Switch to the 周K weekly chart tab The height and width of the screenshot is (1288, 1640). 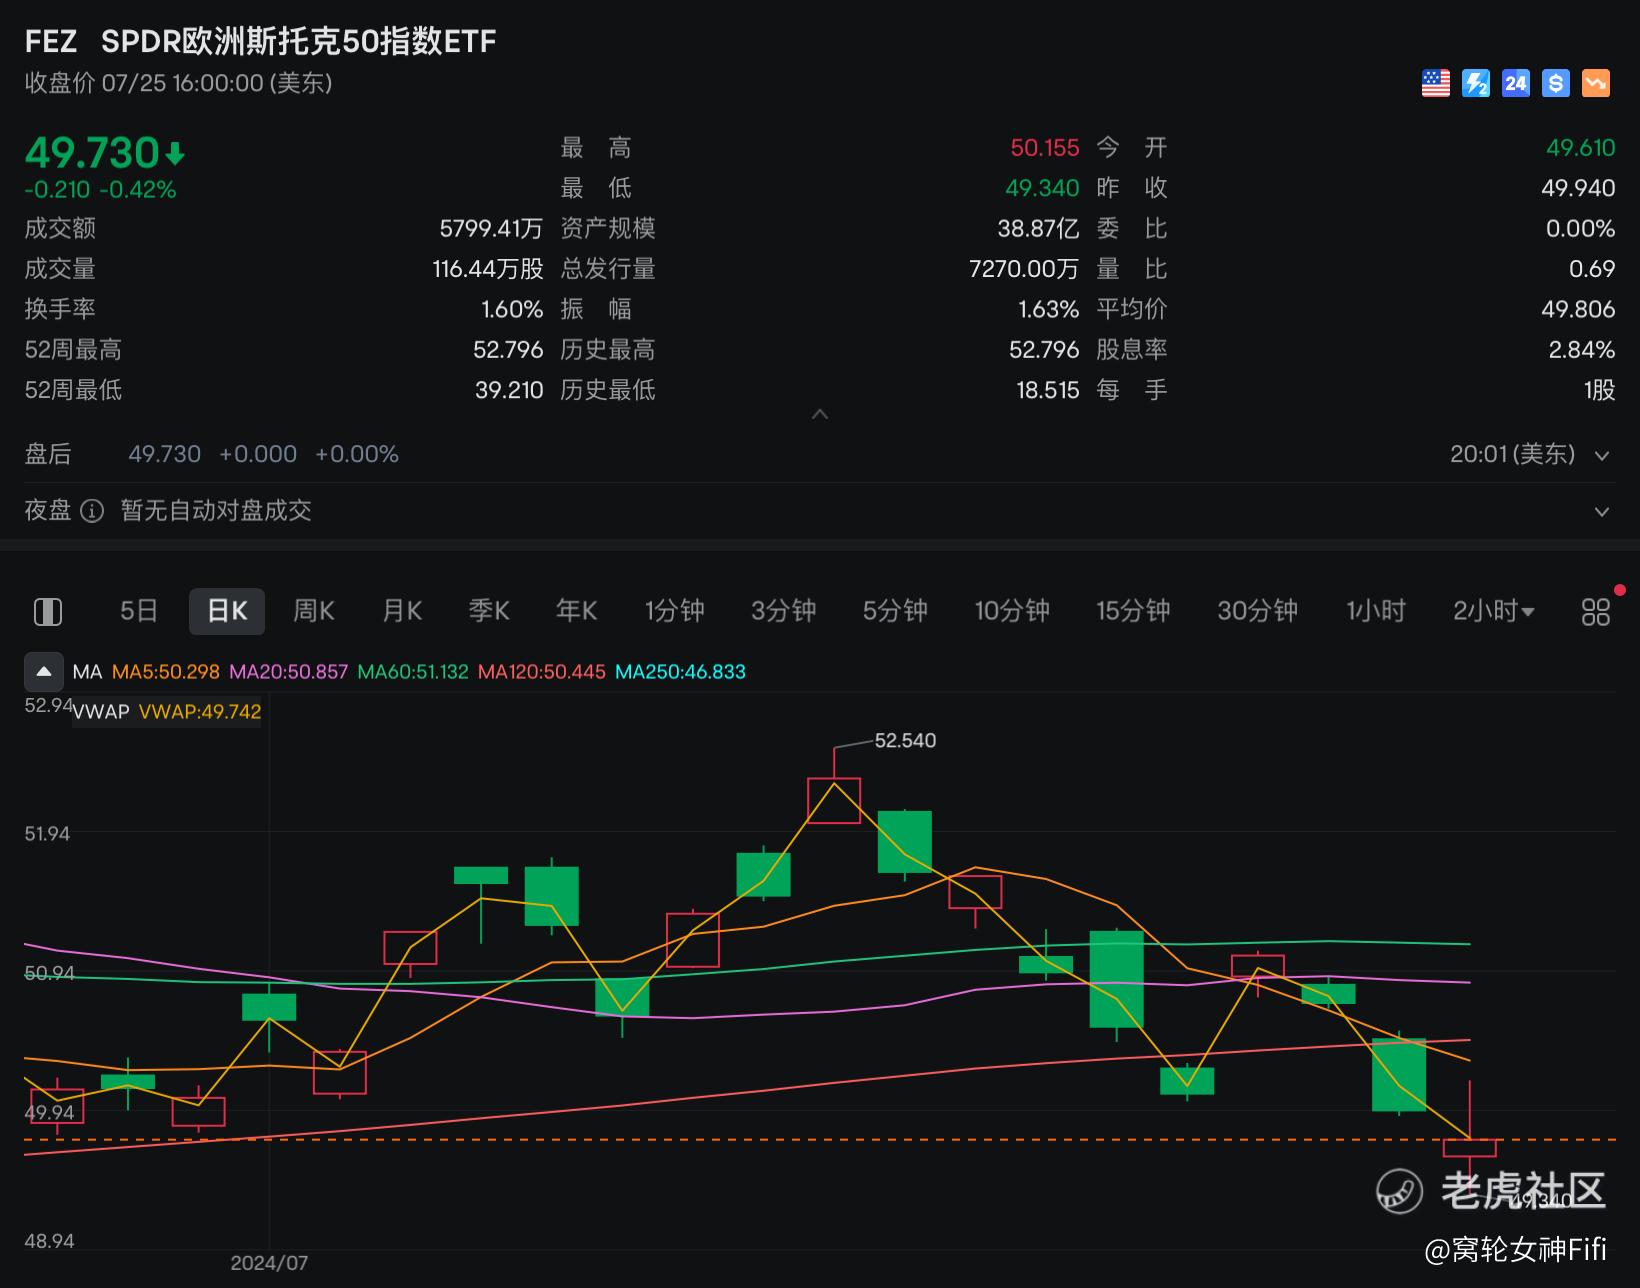(x=314, y=611)
